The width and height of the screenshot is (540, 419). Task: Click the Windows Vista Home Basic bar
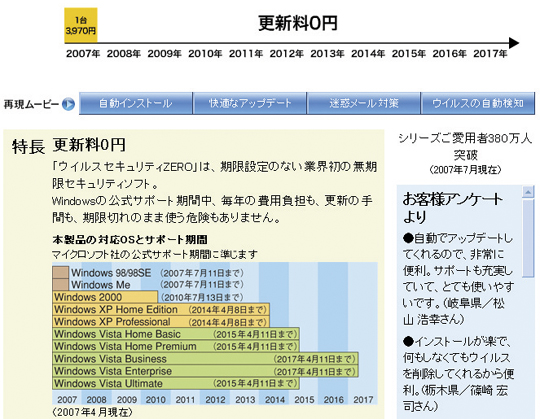(x=176, y=334)
